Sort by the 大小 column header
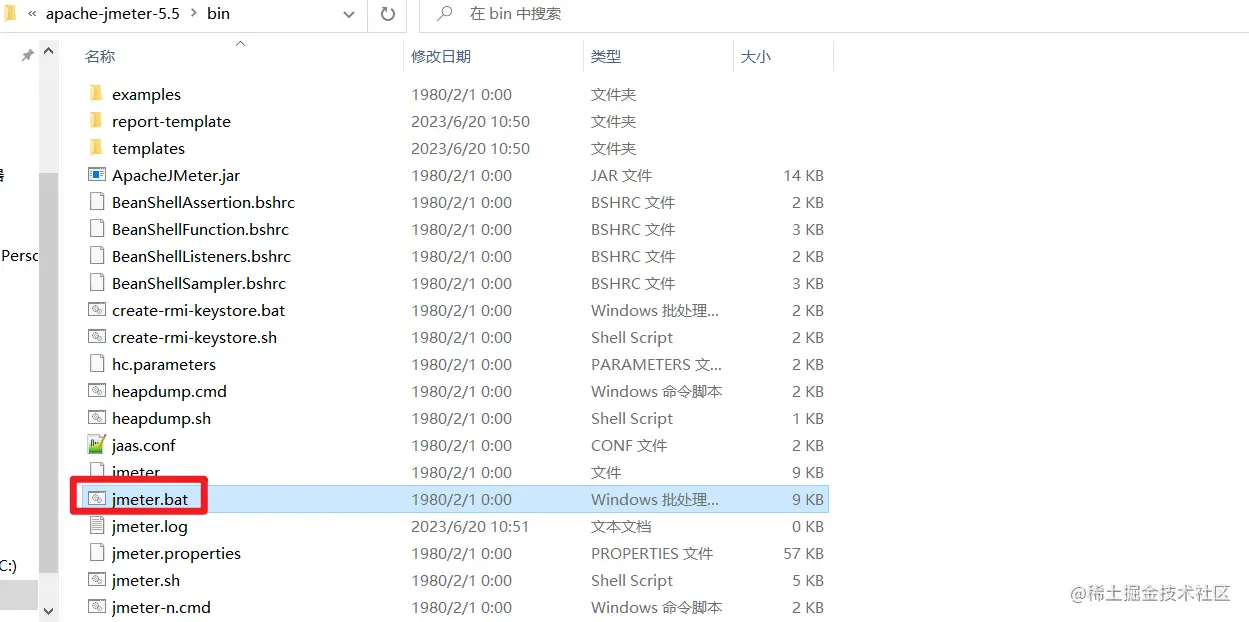The height and width of the screenshot is (622, 1249). pos(756,57)
